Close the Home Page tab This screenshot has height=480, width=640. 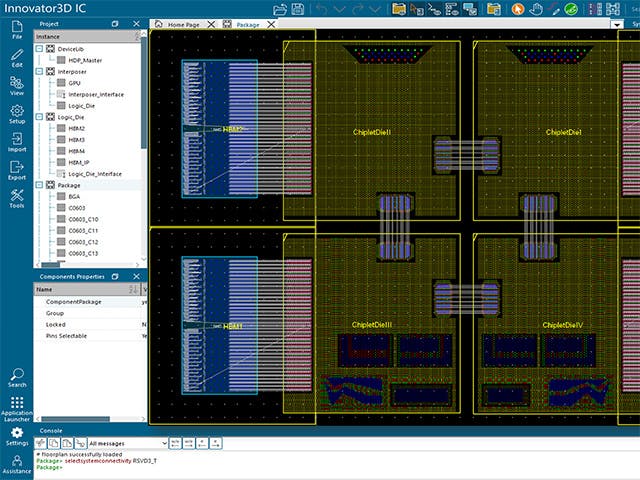211,24
